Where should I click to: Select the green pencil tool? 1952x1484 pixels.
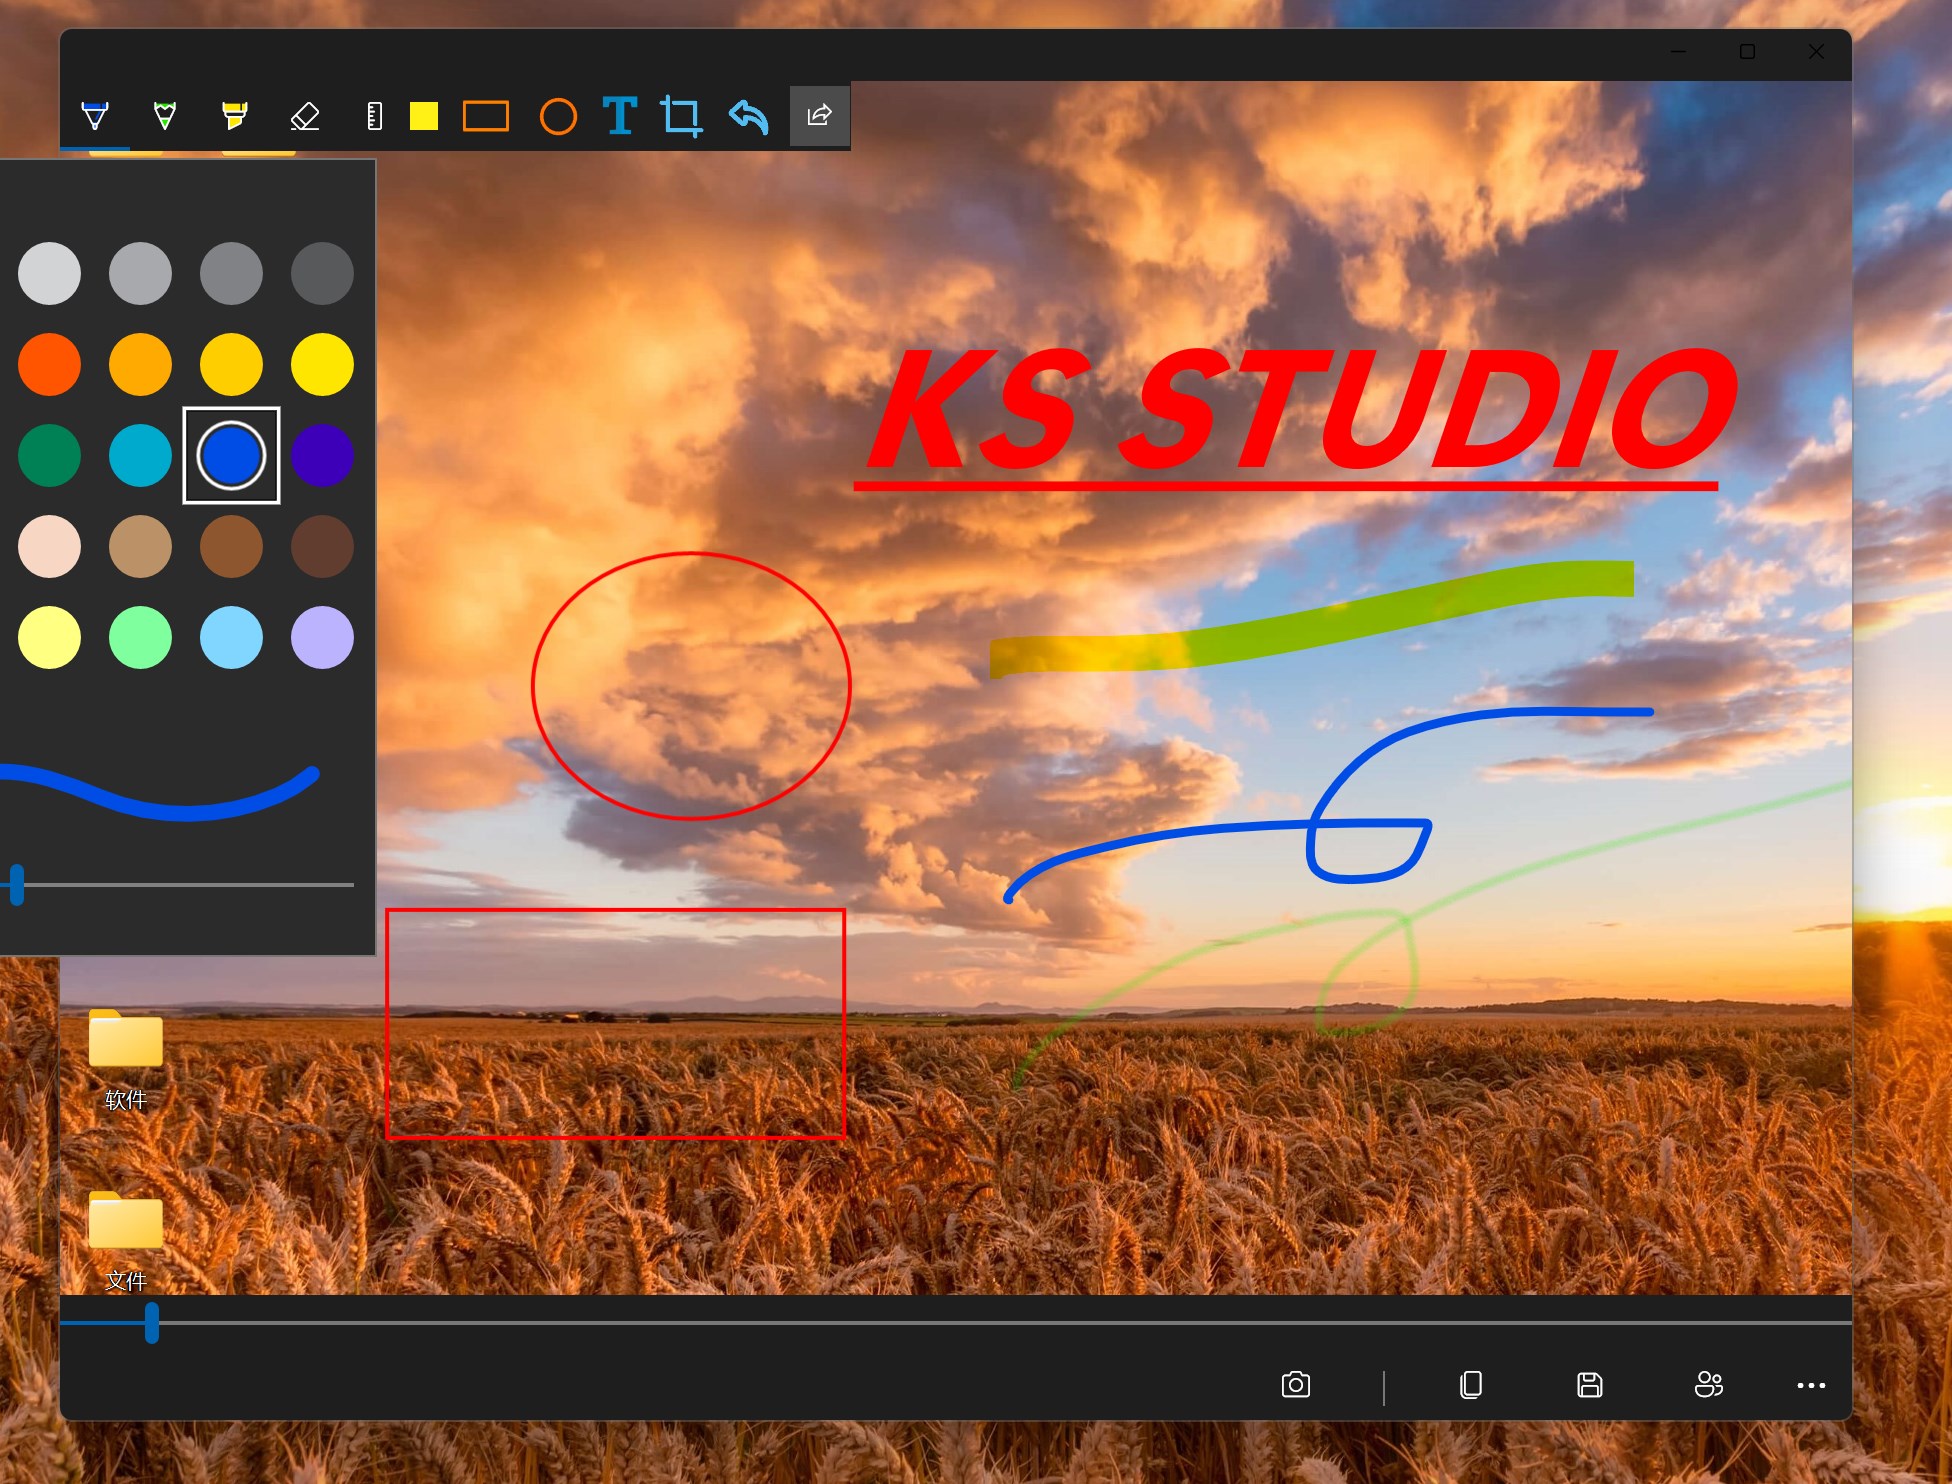click(165, 116)
